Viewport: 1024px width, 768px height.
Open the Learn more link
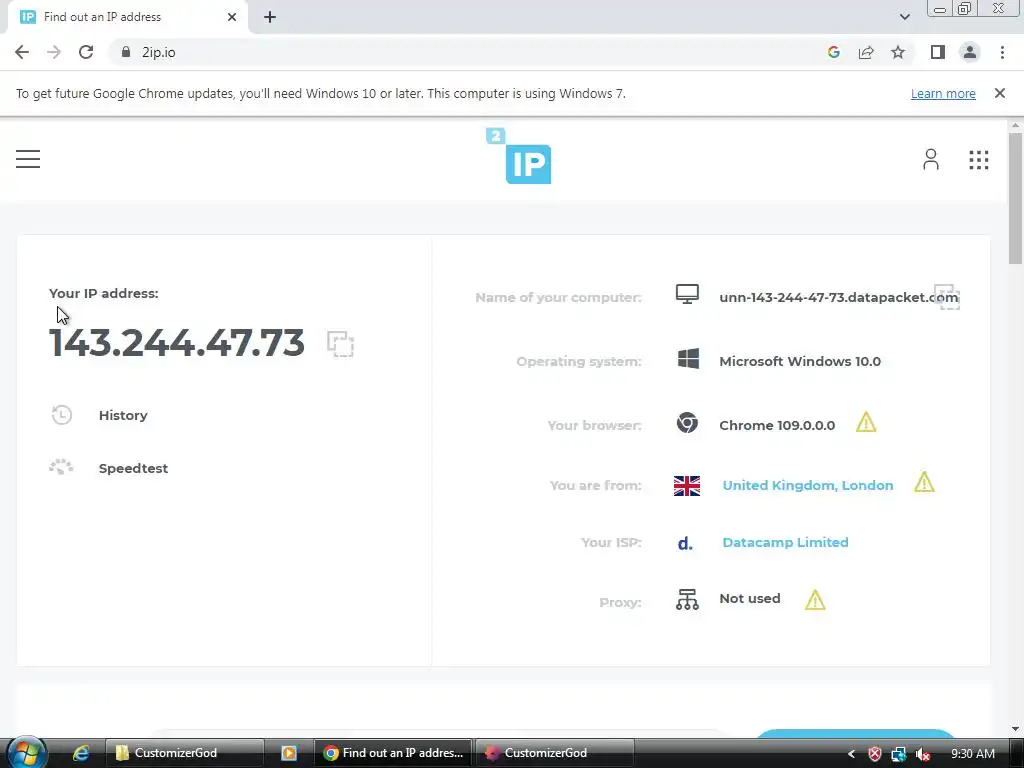pyautogui.click(x=943, y=93)
